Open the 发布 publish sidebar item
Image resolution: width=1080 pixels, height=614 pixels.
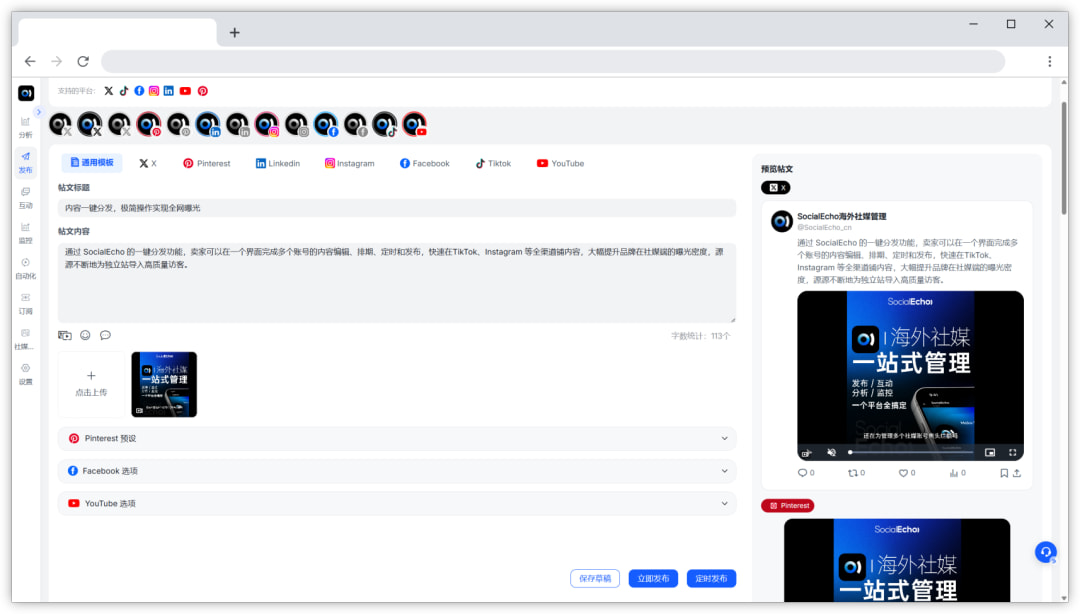[25, 163]
